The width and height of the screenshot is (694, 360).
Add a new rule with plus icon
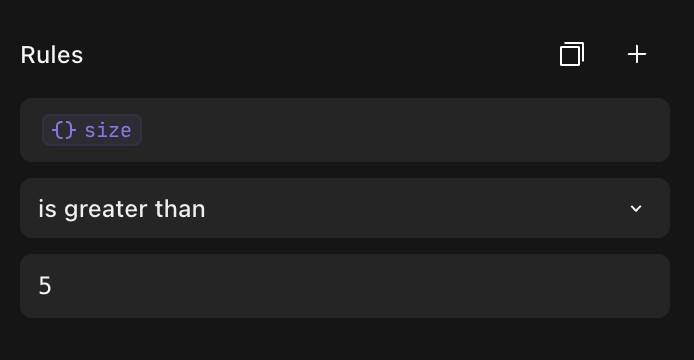point(637,54)
